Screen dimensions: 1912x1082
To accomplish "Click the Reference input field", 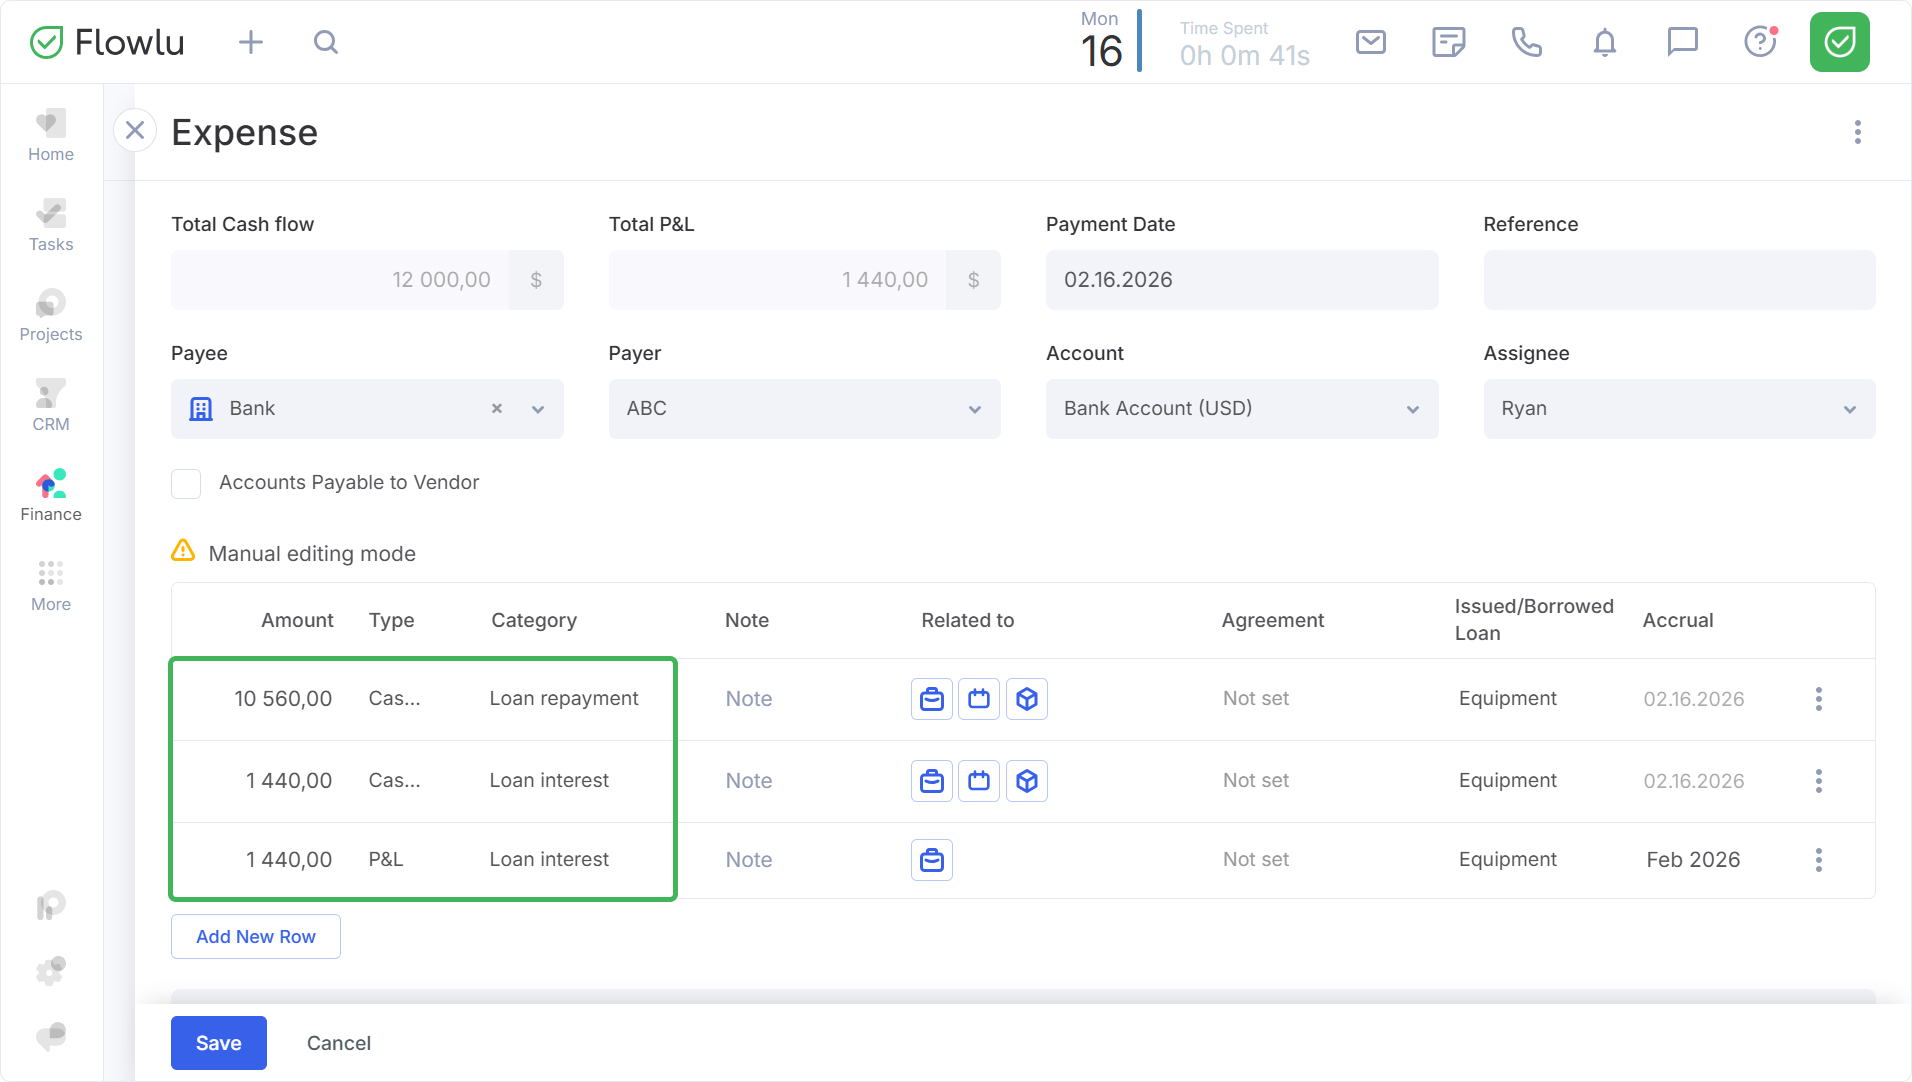I will (x=1678, y=280).
